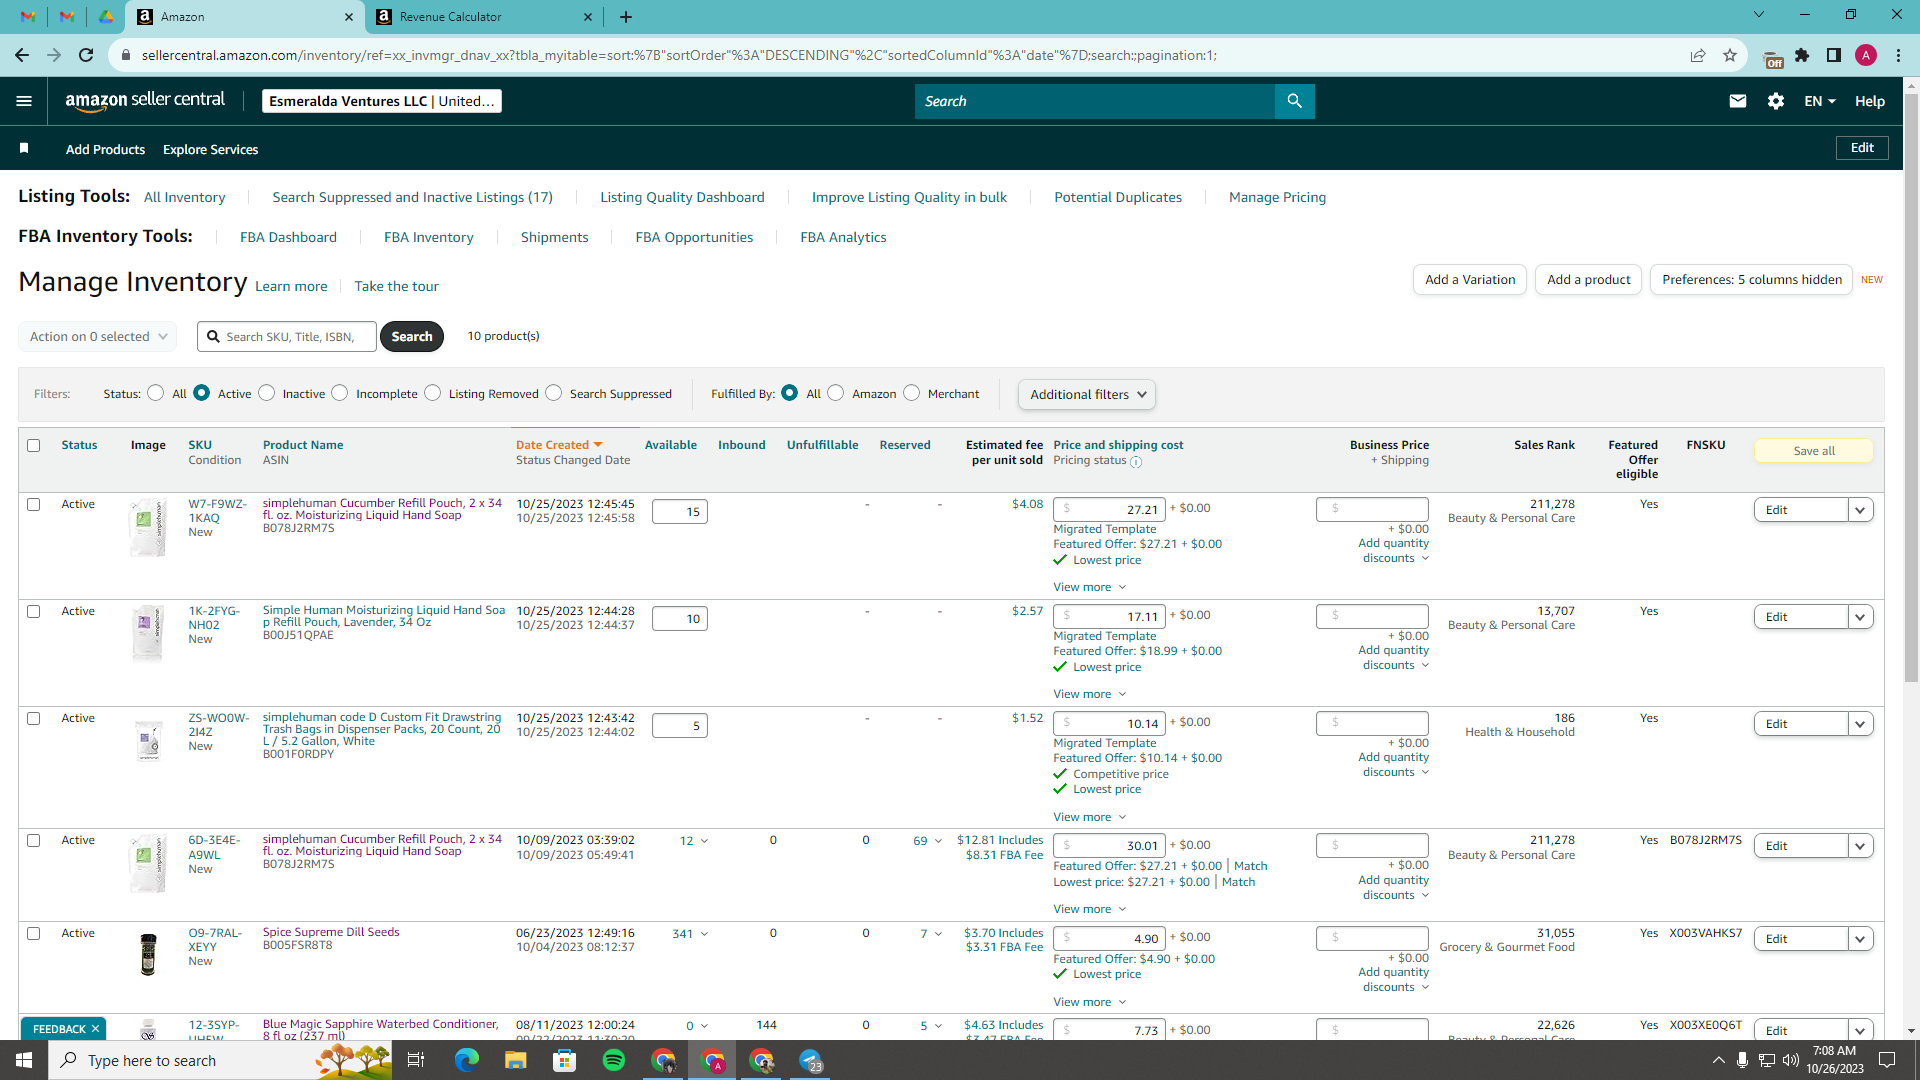Open Edit dropdown arrow for W7-F9WZ-1KAQ
This screenshot has height=1080, width=1920.
(x=1860, y=510)
